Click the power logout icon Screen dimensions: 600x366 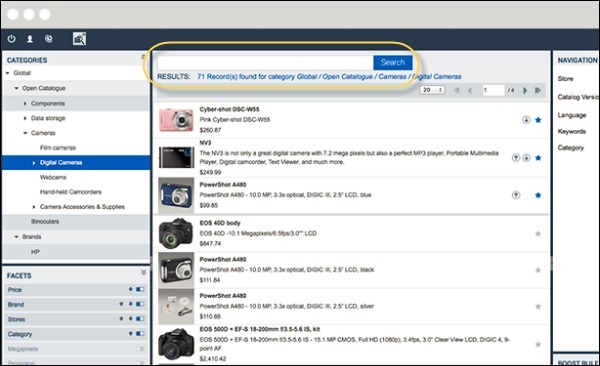coord(11,39)
